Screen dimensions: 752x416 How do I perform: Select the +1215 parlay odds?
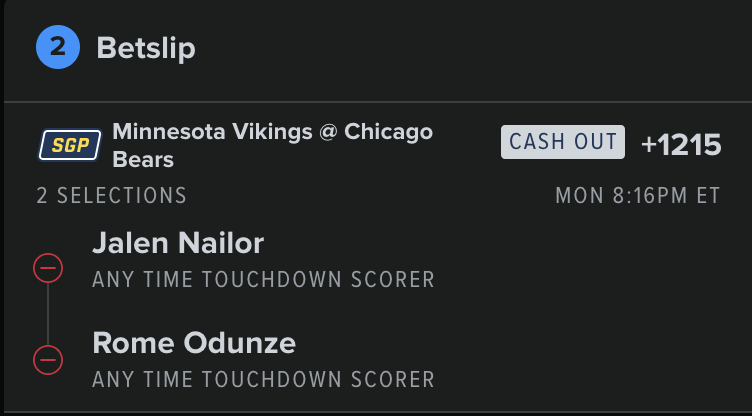[x=681, y=145]
